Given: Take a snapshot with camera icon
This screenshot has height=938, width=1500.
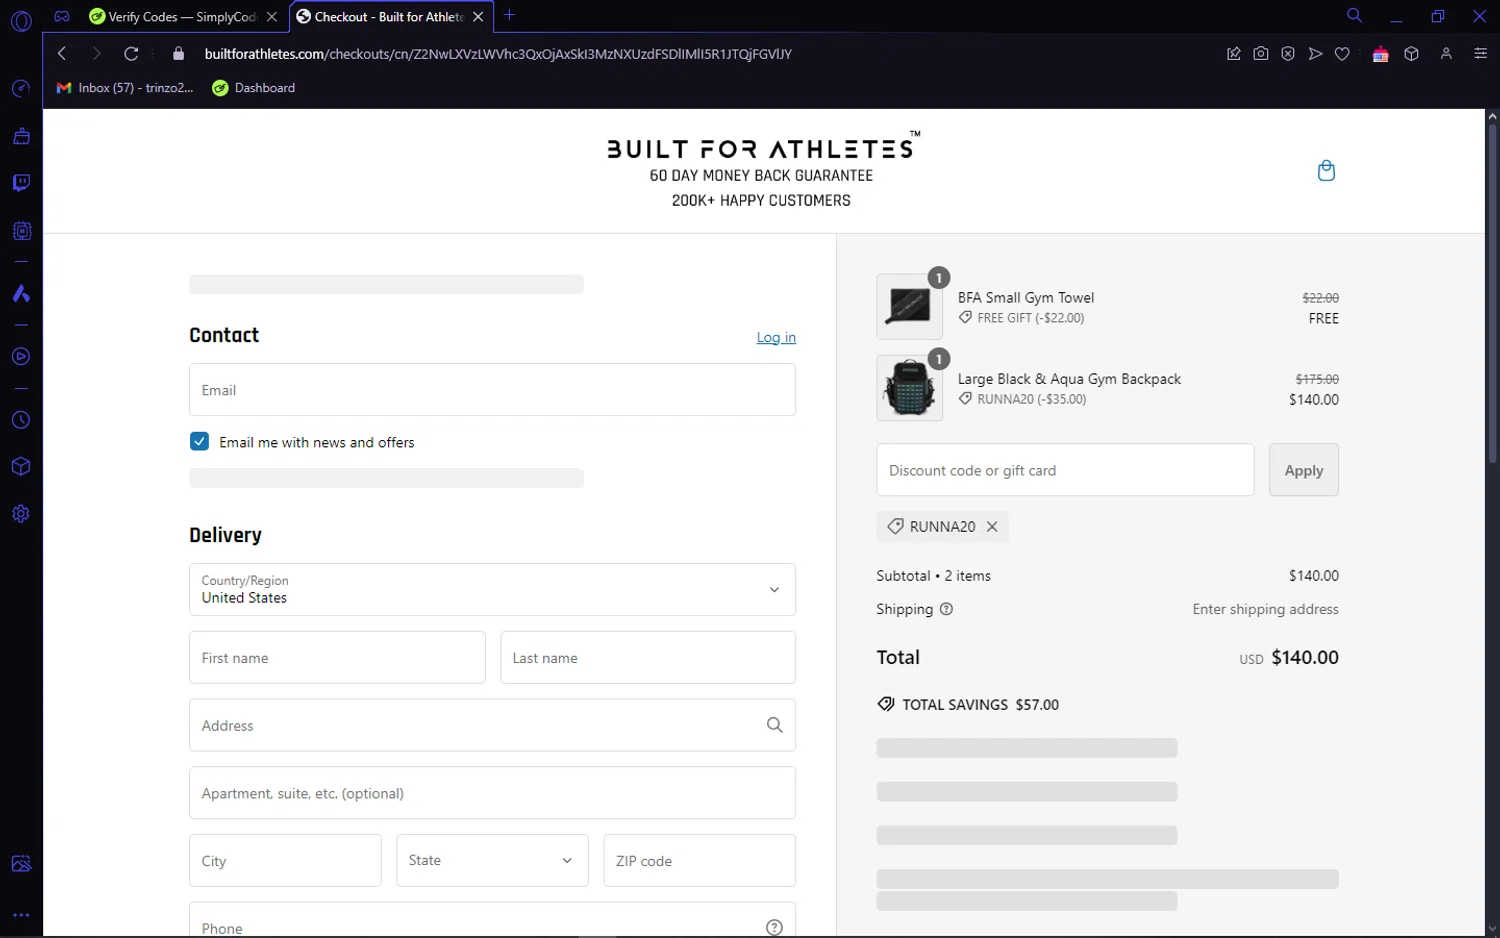Looking at the screenshot, I should click(1261, 54).
